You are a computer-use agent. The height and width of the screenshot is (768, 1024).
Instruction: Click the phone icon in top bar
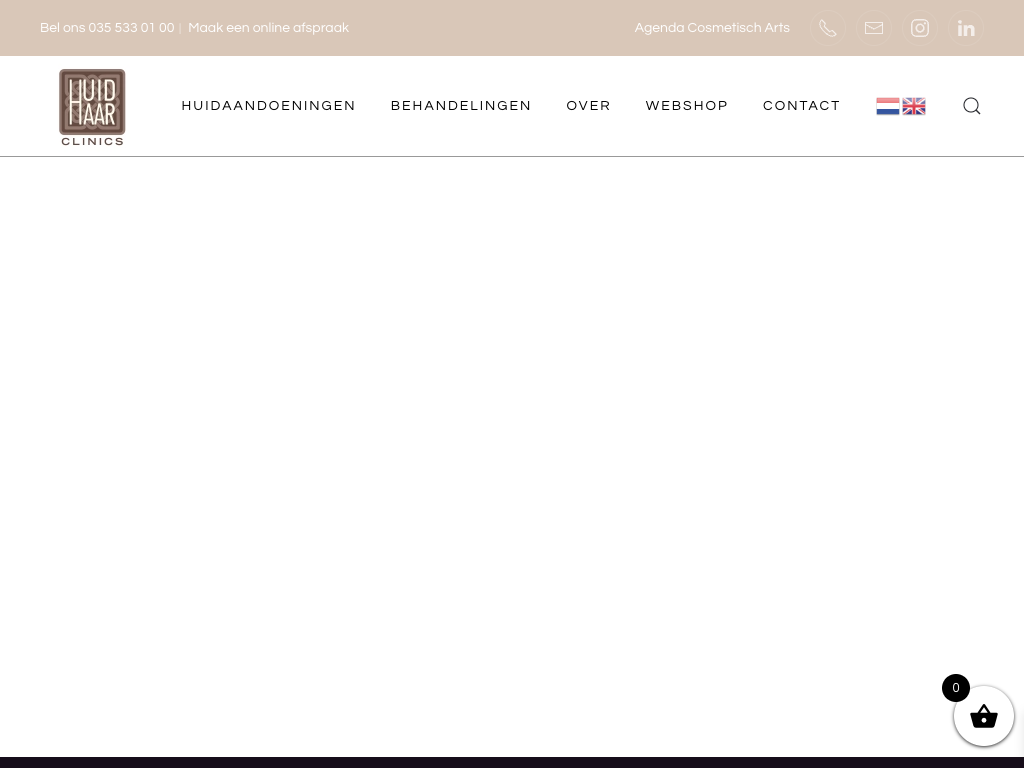[827, 28]
